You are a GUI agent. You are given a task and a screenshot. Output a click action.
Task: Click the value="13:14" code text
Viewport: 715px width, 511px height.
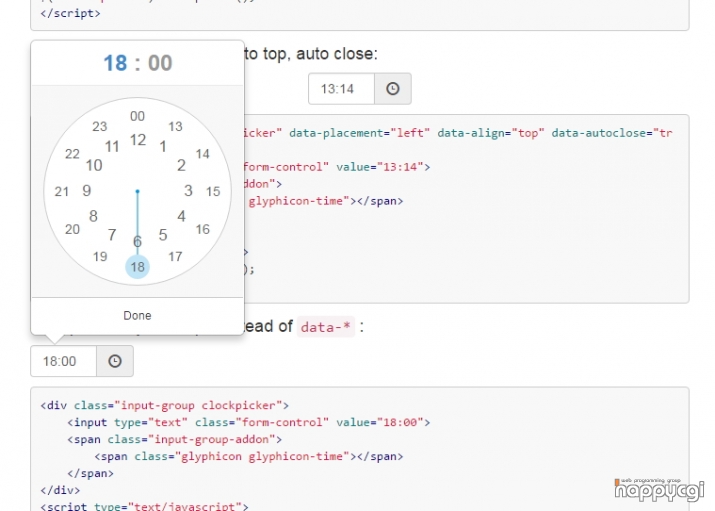[x=380, y=167]
